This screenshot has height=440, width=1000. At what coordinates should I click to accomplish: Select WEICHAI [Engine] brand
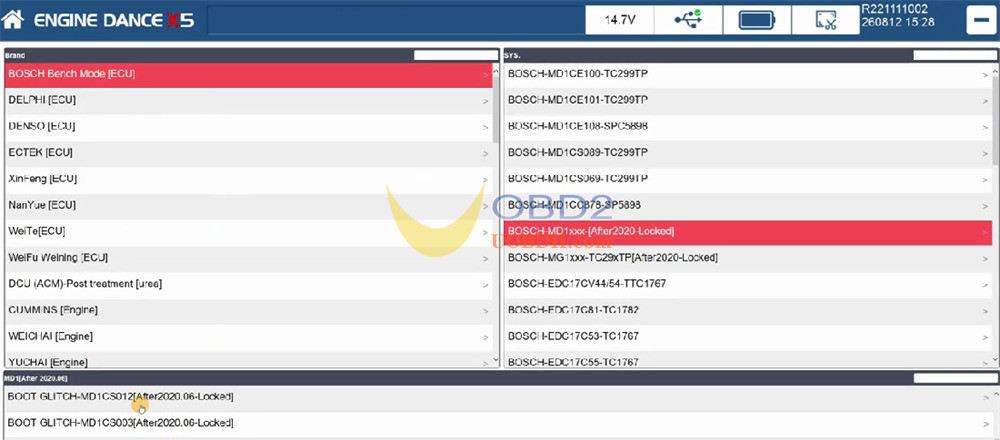(249, 336)
